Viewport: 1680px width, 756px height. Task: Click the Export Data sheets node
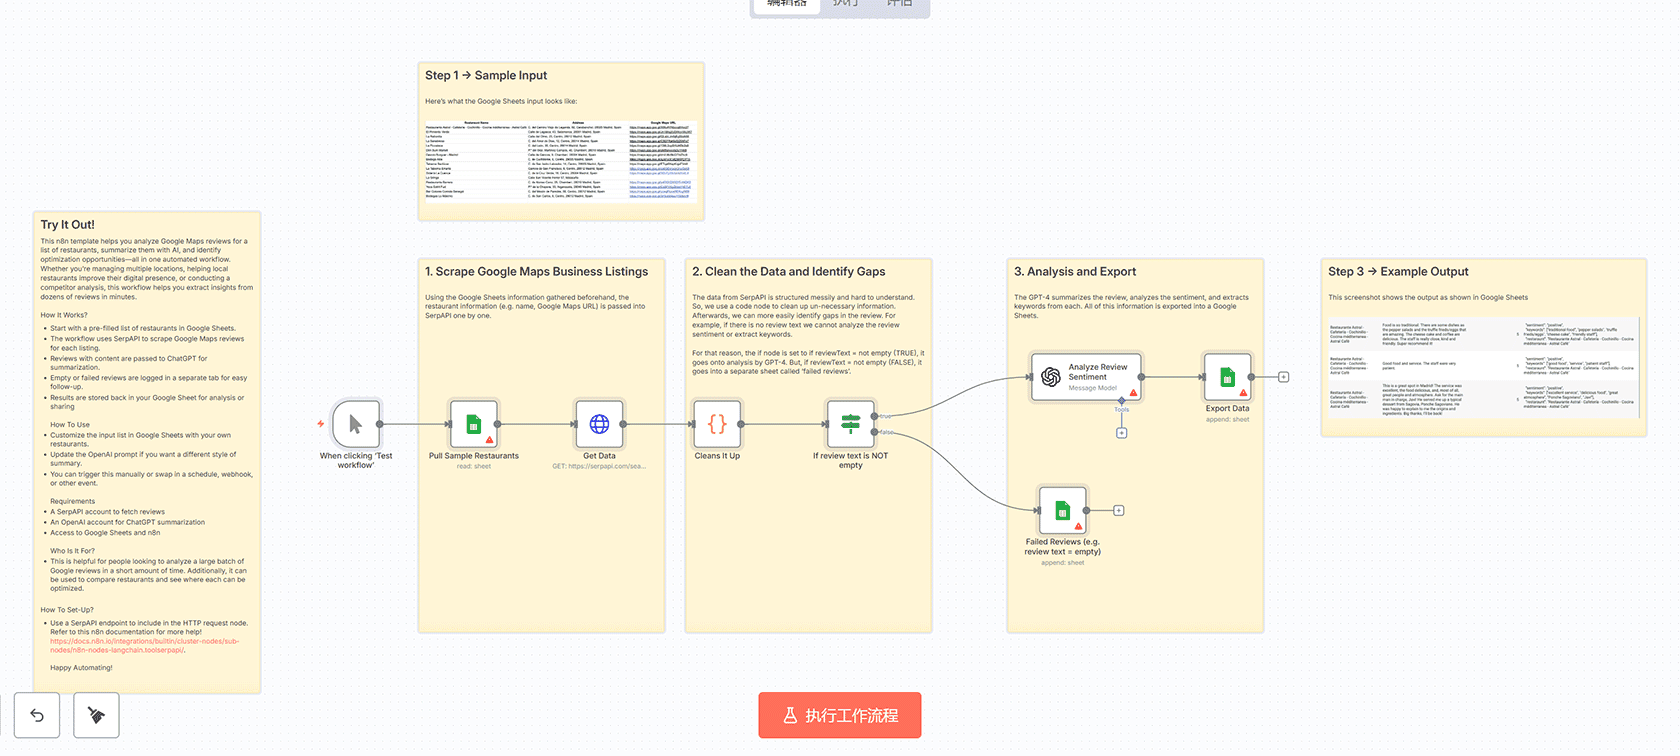point(1227,377)
